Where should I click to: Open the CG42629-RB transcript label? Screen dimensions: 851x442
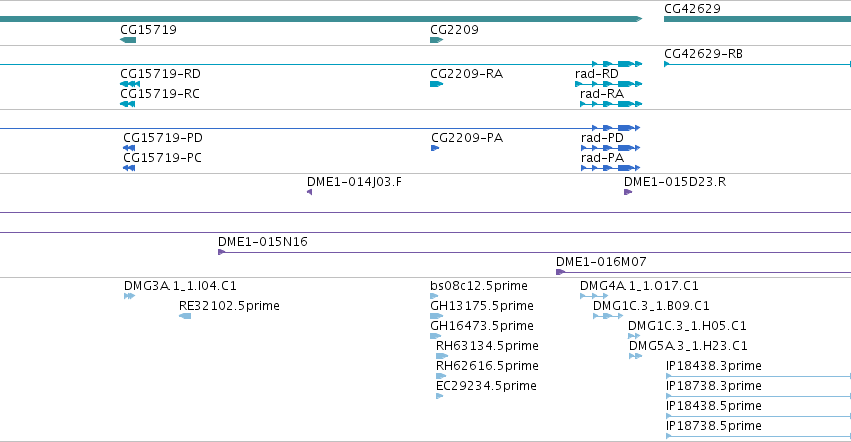click(703, 54)
